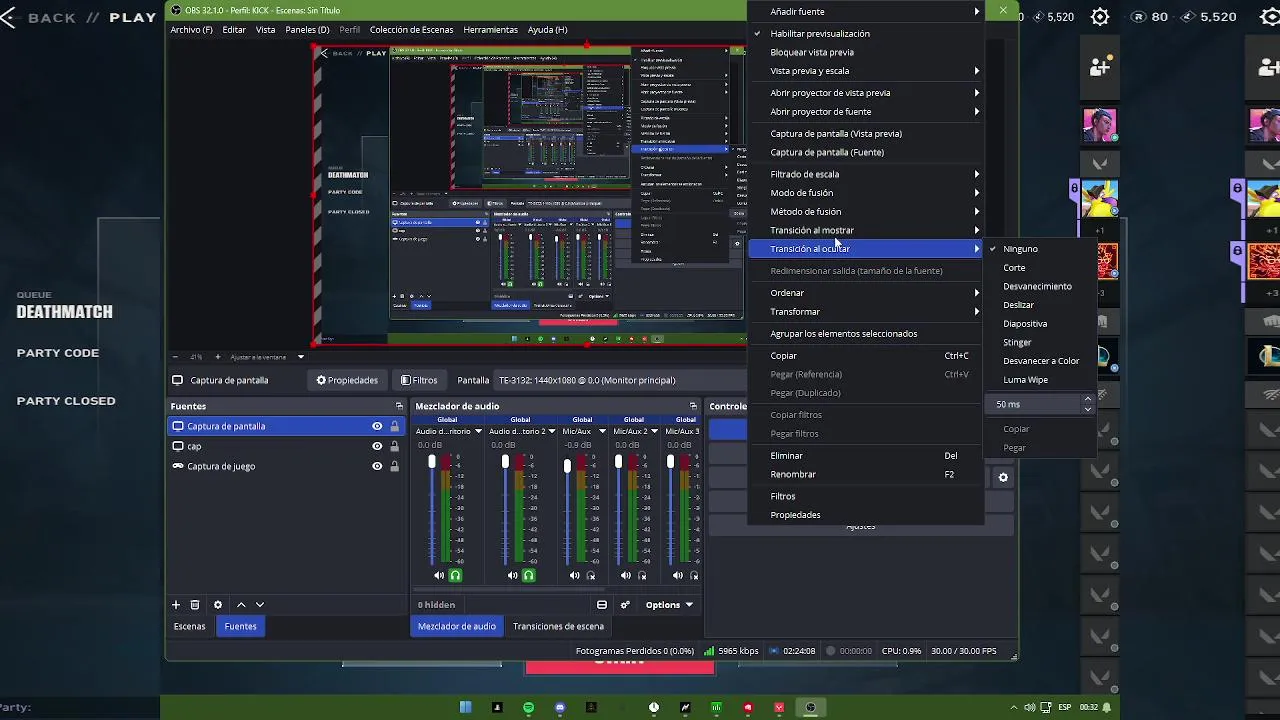Open Audio del escritorio channel dropdown arrow

478,432
